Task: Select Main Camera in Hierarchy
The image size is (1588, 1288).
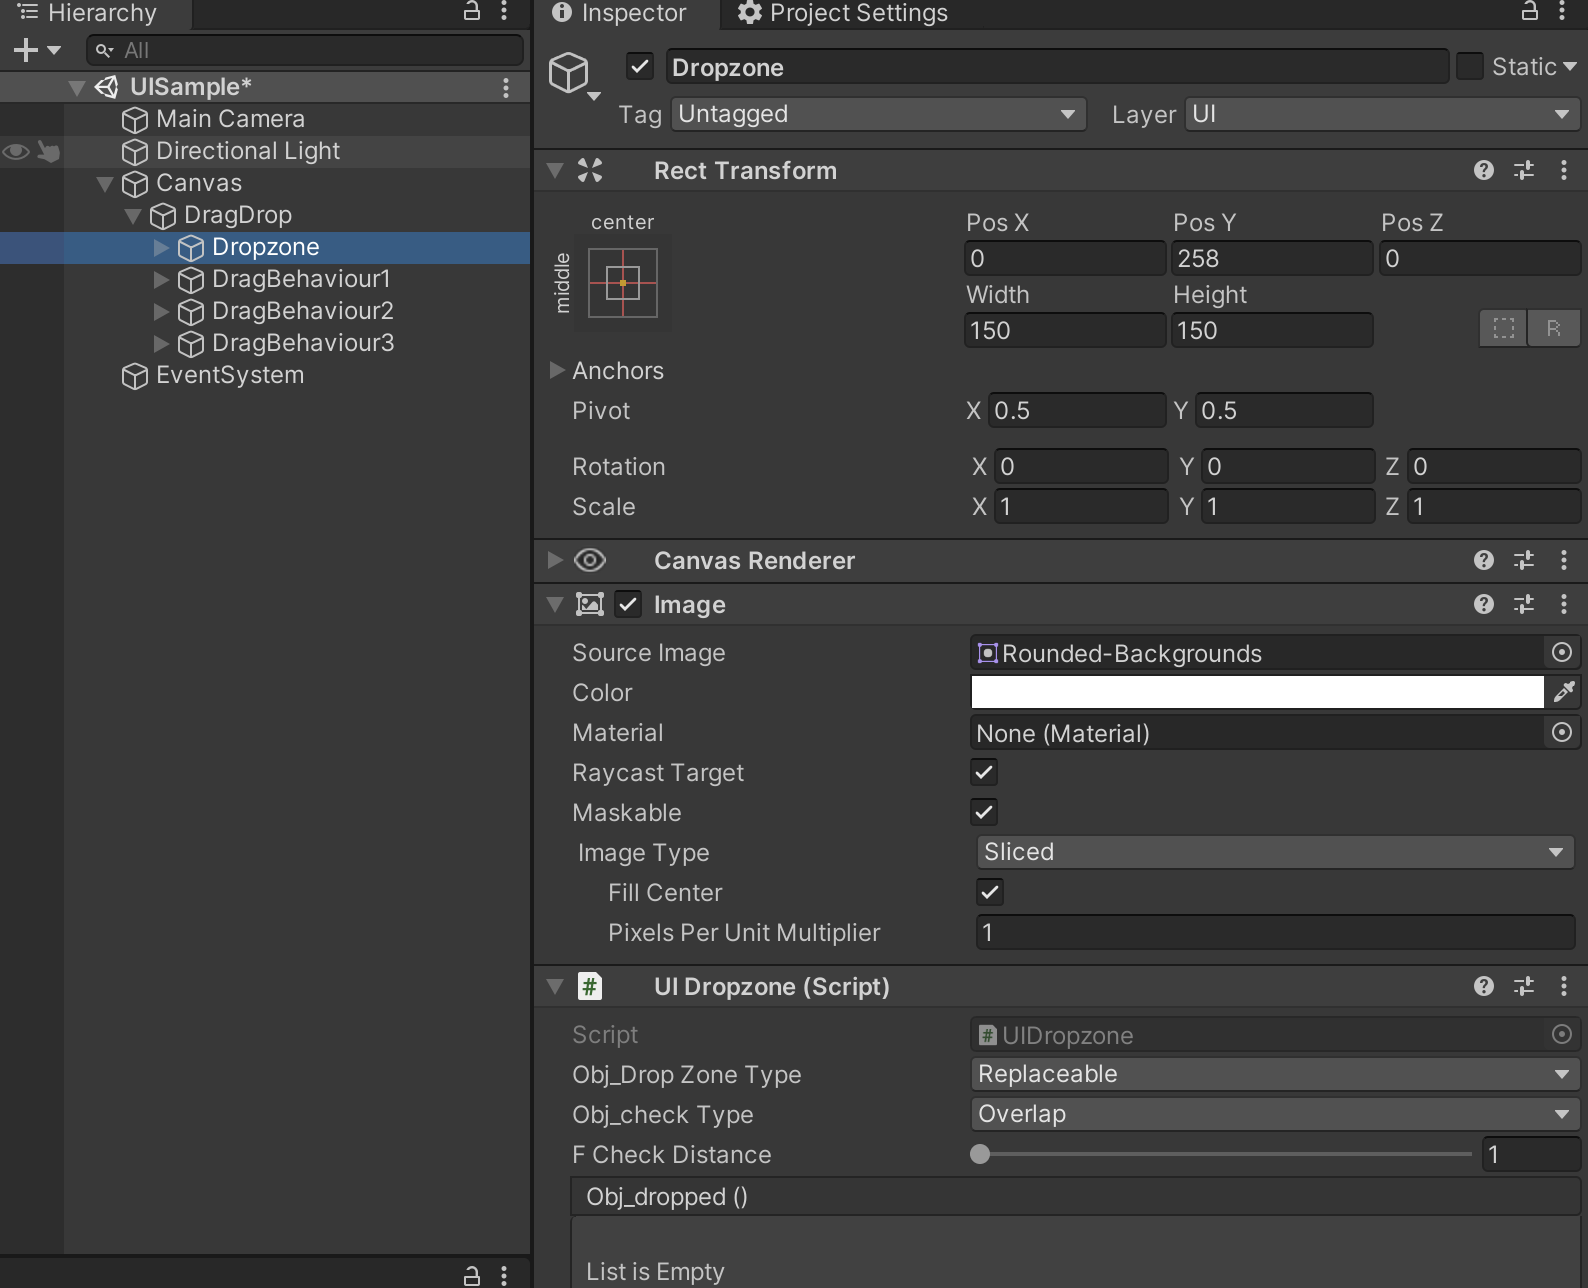Action: [230, 119]
